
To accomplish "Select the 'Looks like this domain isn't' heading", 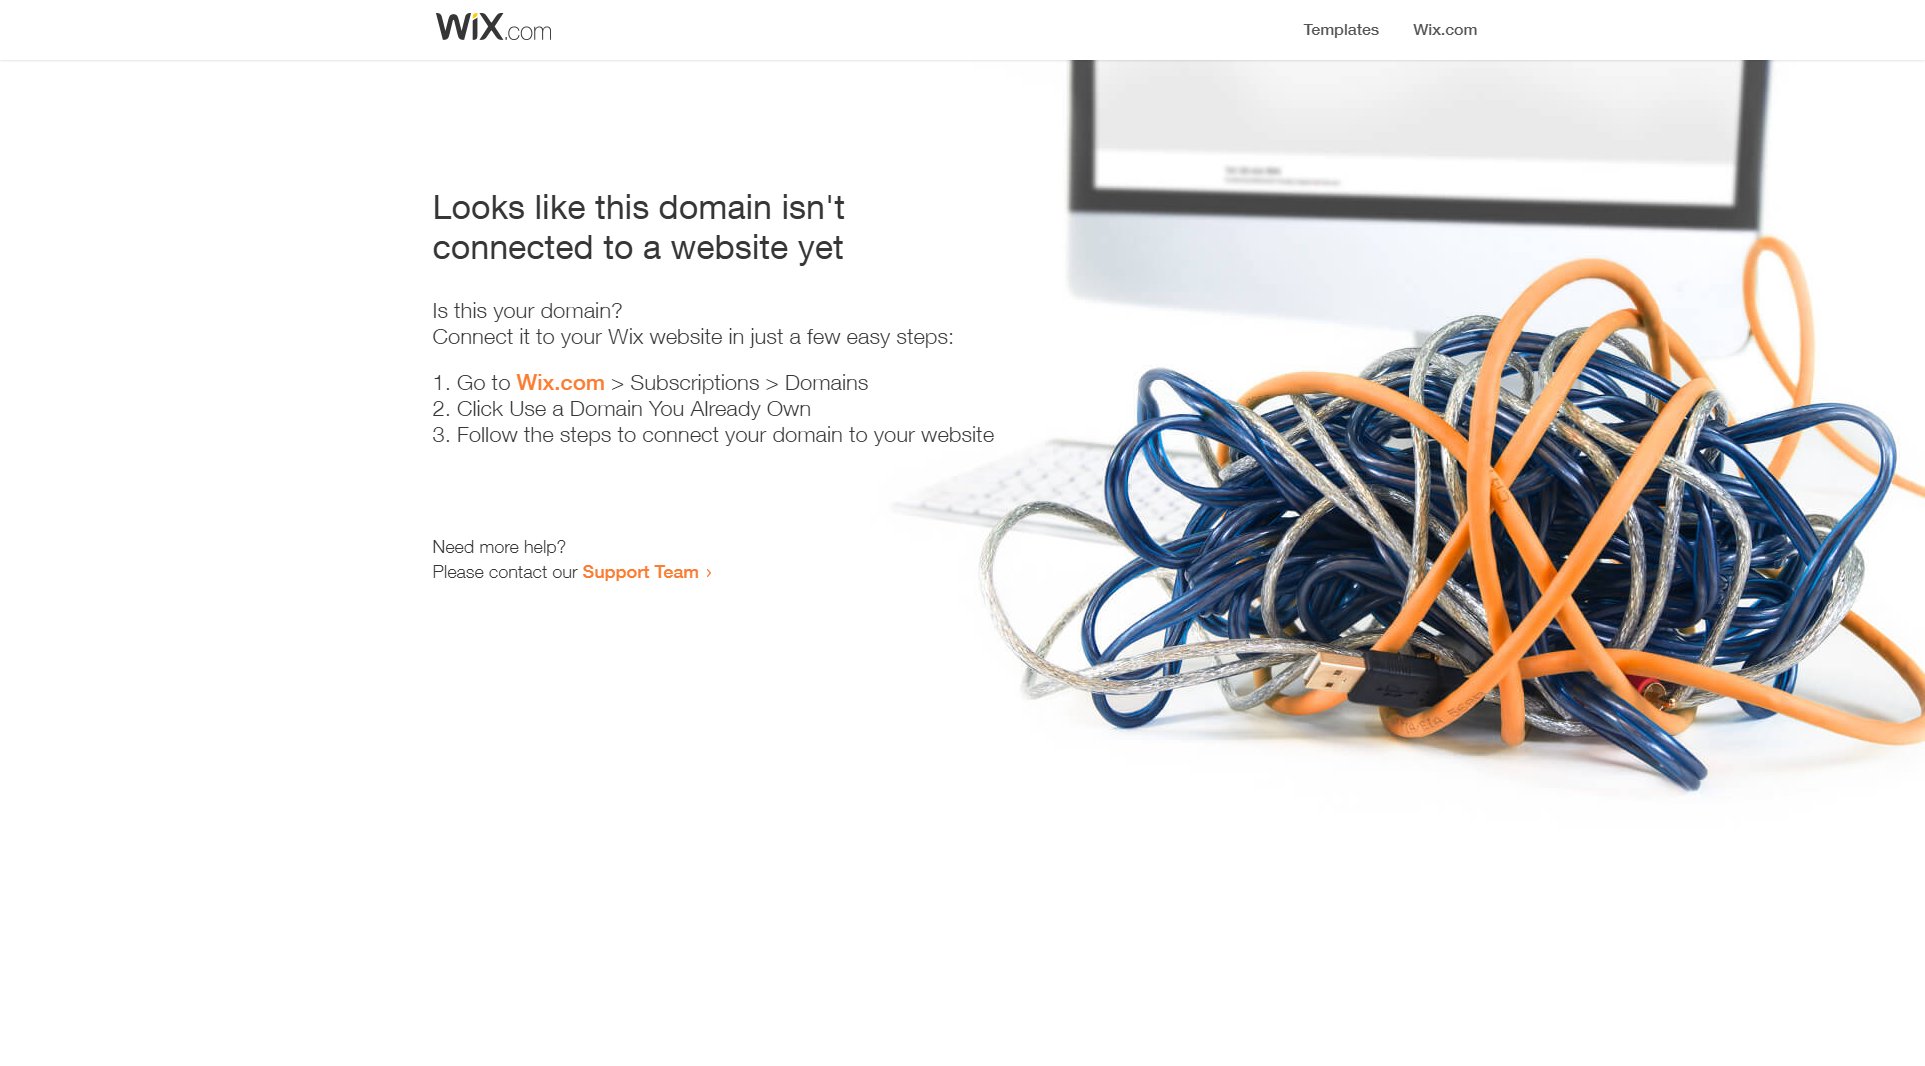I will coord(638,208).
